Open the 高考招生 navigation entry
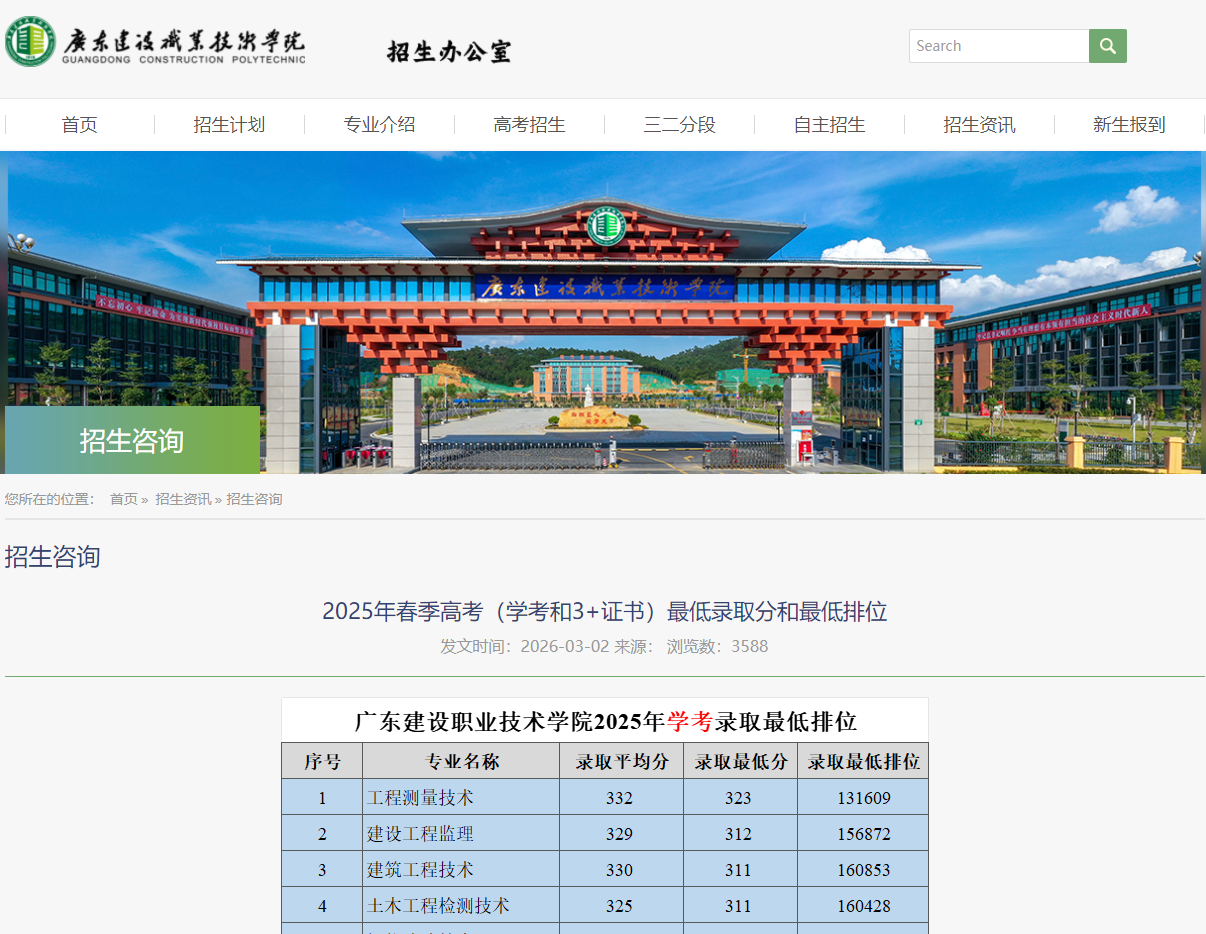Viewport: 1206px width, 934px height. click(x=529, y=125)
